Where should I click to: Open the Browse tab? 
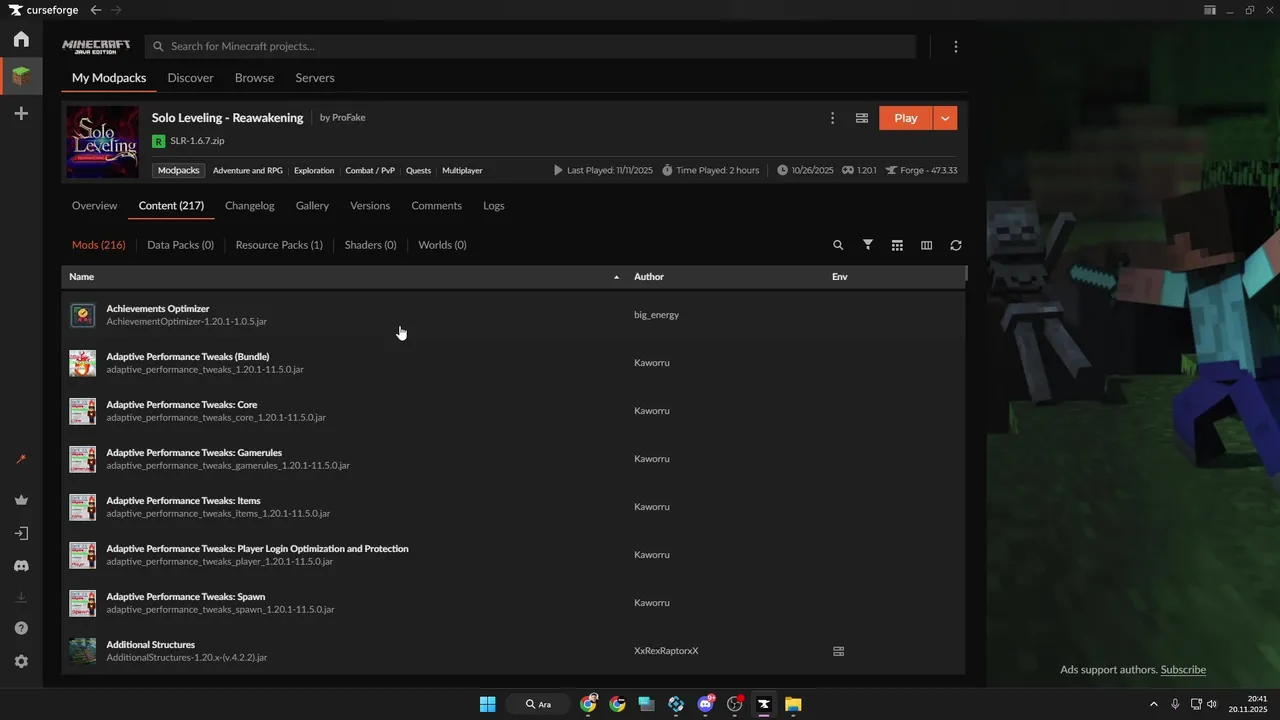point(254,78)
